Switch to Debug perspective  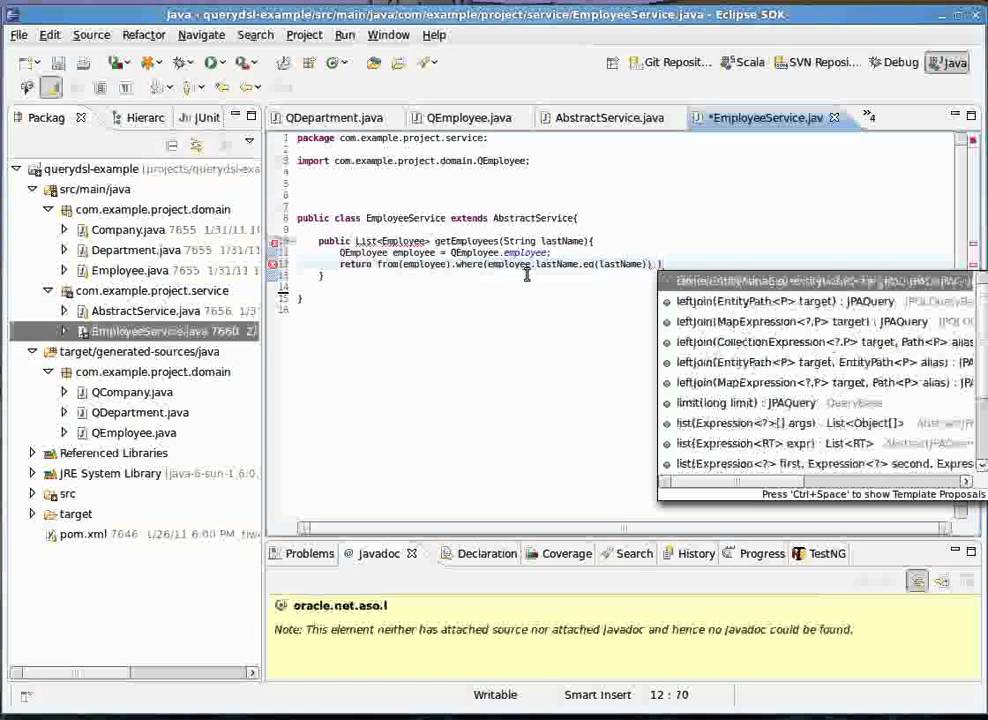893,62
